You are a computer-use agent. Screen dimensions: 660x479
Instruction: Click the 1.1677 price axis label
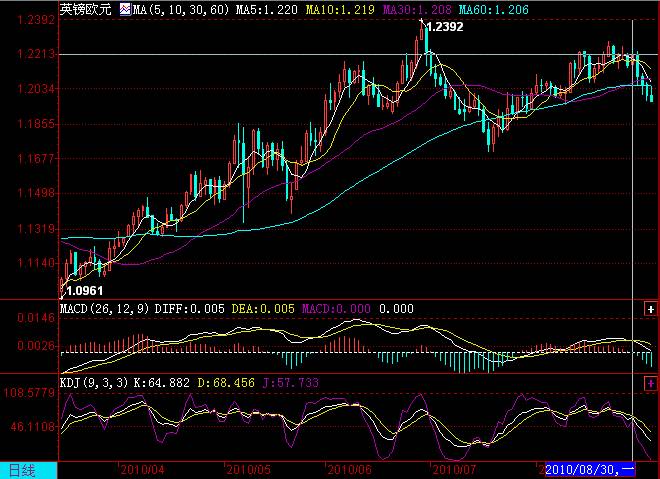click(x=36, y=159)
